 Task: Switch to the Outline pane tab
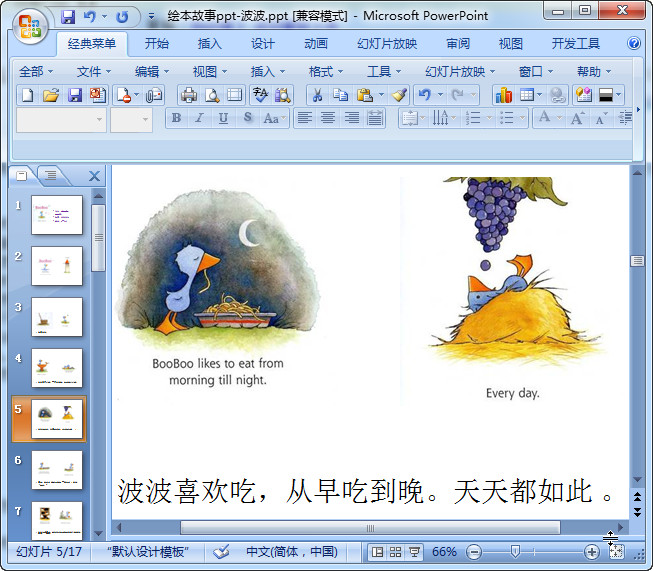tap(51, 175)
